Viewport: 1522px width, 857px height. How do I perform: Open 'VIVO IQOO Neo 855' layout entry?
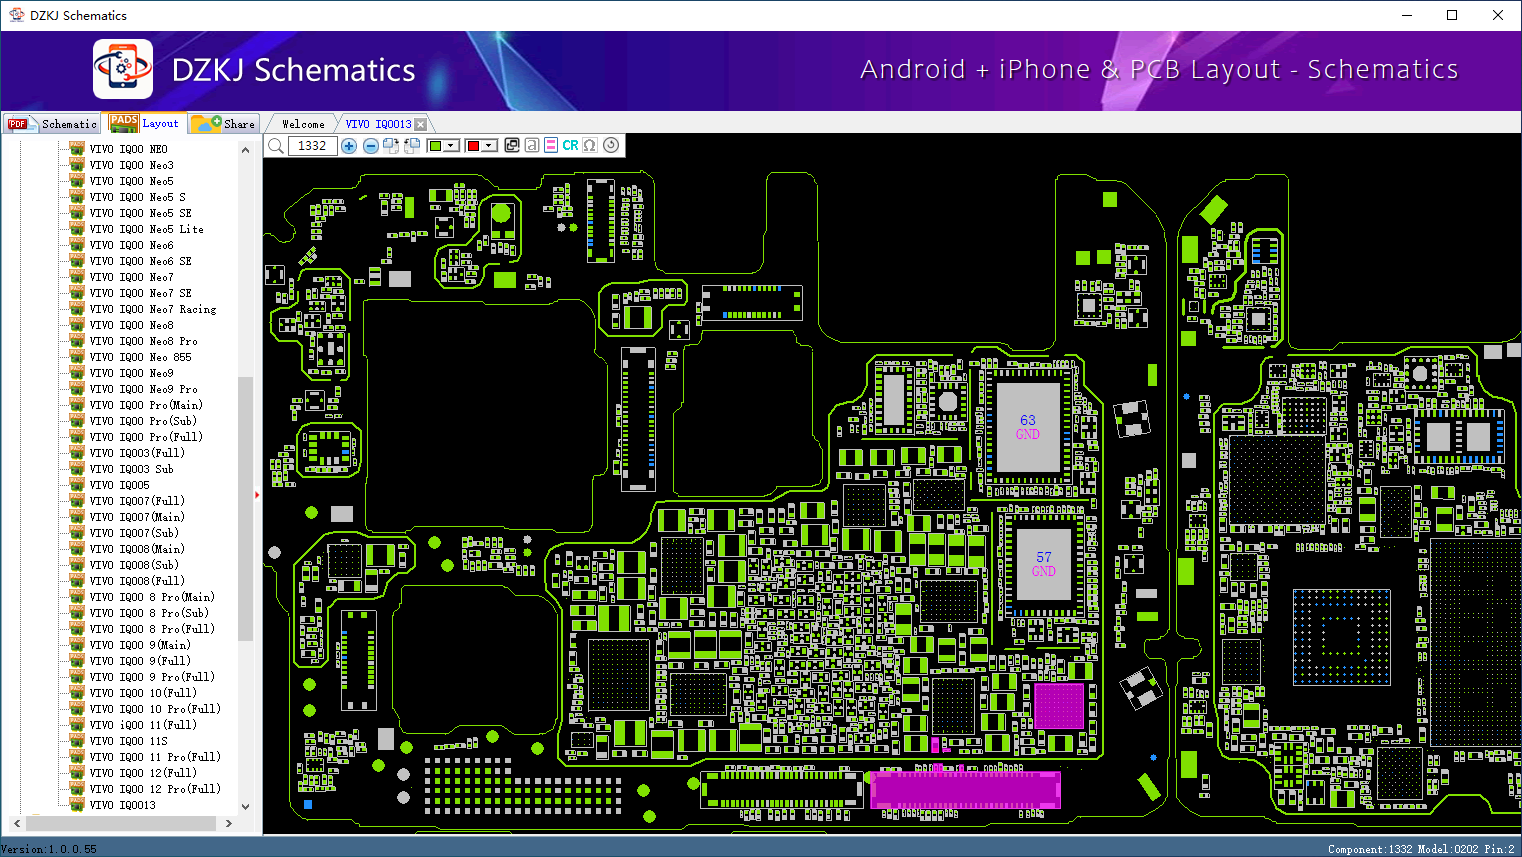pos(141,357)
